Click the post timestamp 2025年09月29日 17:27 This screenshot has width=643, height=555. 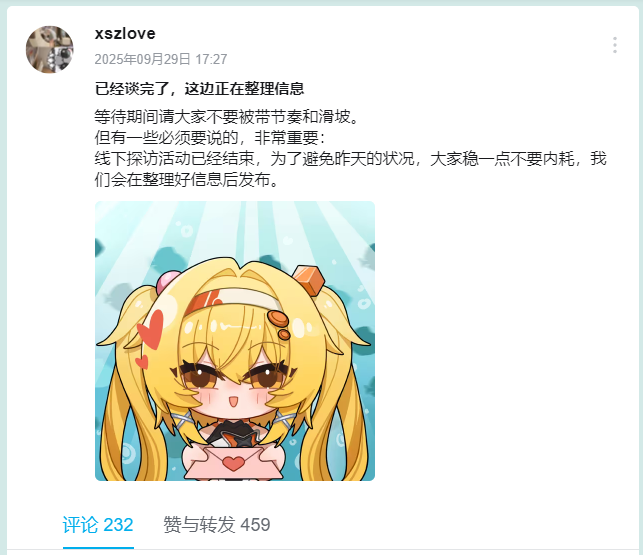pos(161,59)
